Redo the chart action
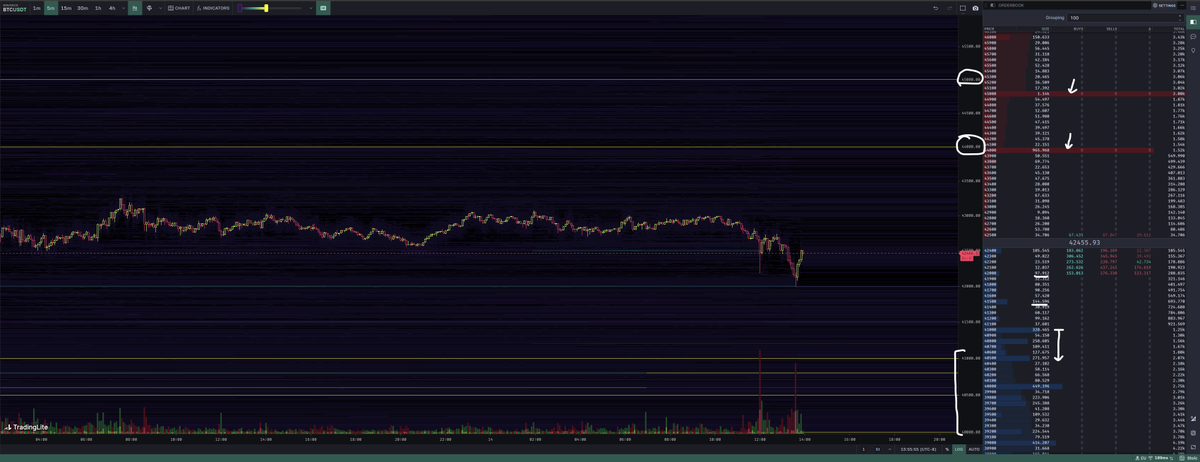 (949, 8)
